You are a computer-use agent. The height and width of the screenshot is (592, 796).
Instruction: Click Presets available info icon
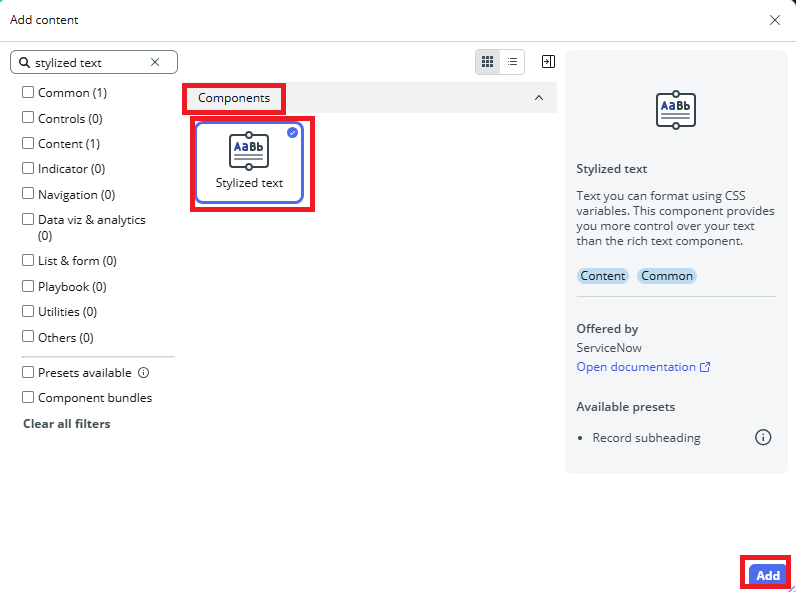tap(143, 373)
